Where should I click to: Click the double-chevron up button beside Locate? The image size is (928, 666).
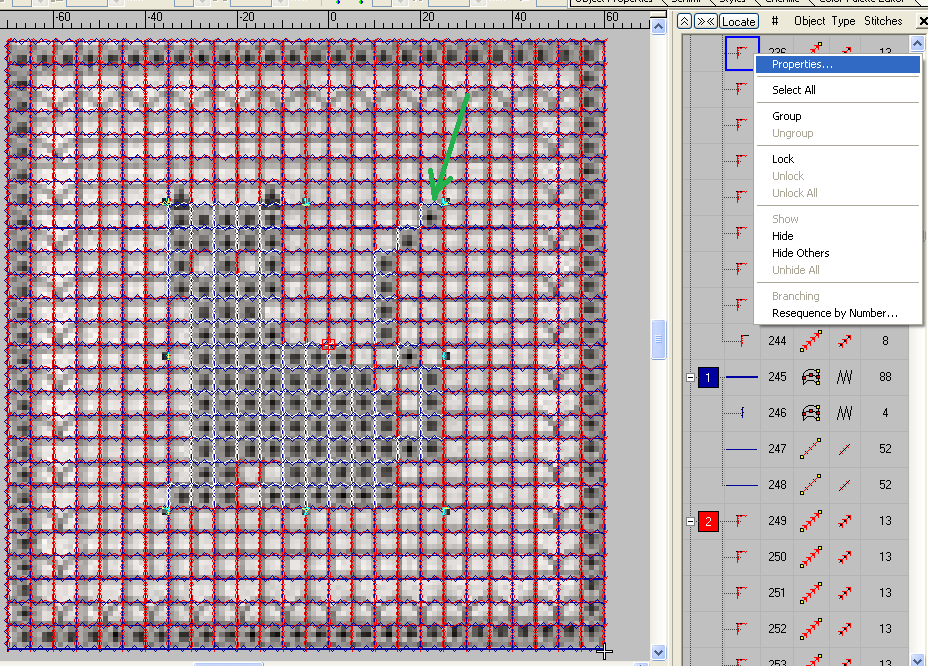[685, 21]
